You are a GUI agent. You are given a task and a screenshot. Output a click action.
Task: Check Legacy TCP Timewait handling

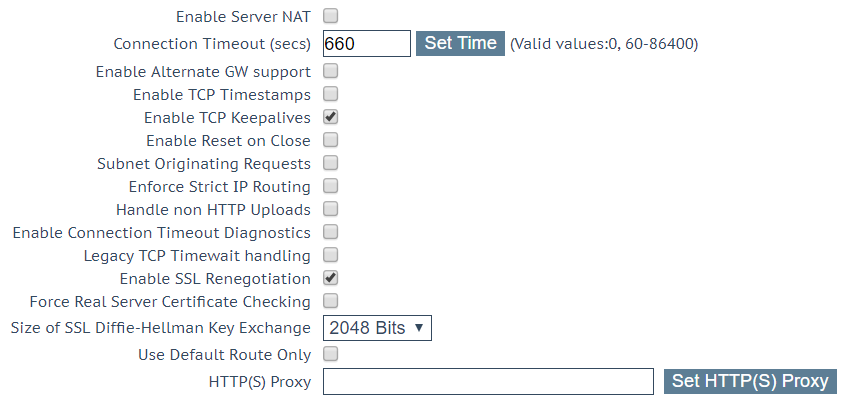click(330, 255)
